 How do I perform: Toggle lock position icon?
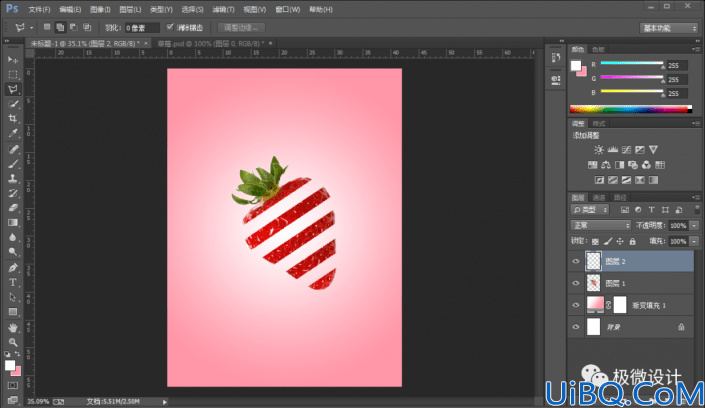pos(620,242)
